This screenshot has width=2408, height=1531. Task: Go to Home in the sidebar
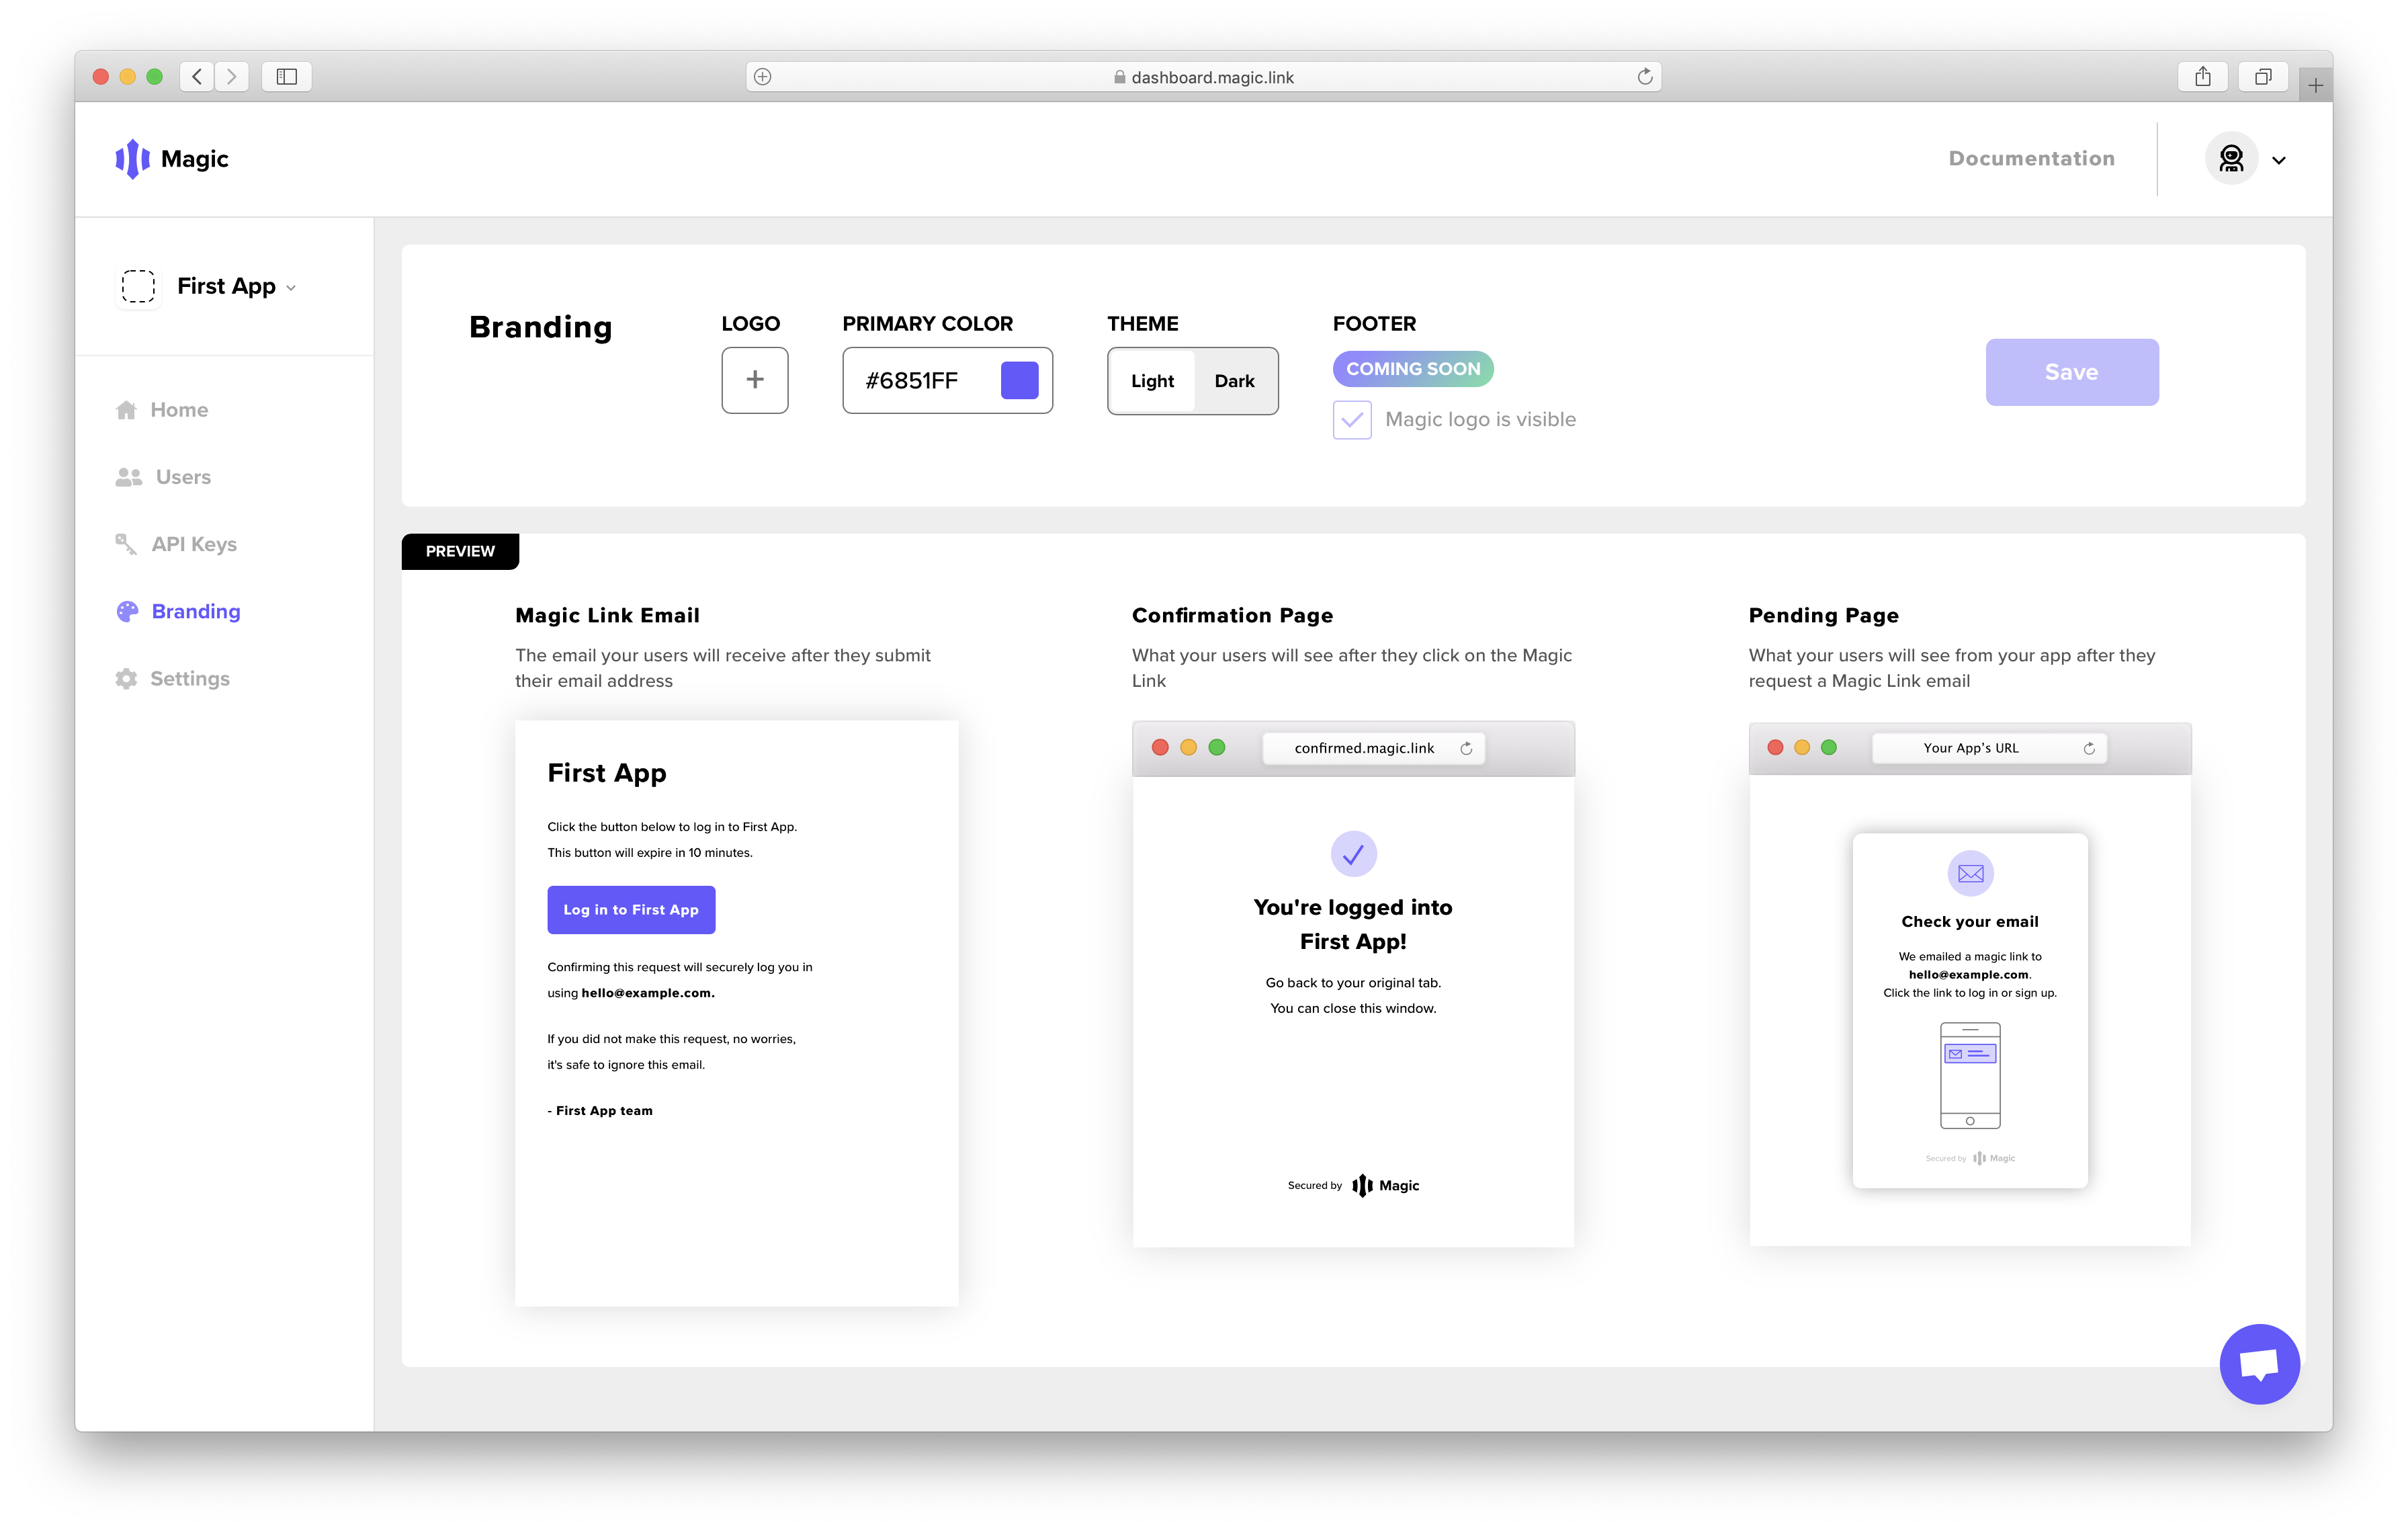pyautogui.click(x=162, y=409)
